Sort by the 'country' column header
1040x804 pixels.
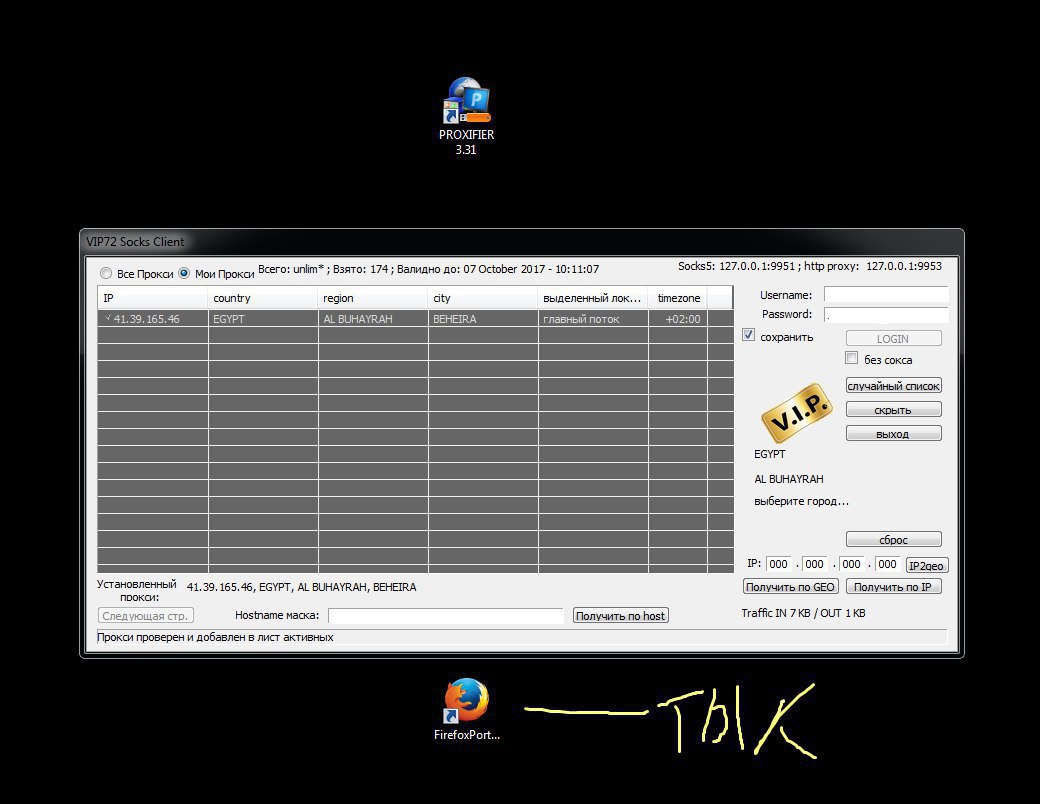coord(262,298)
